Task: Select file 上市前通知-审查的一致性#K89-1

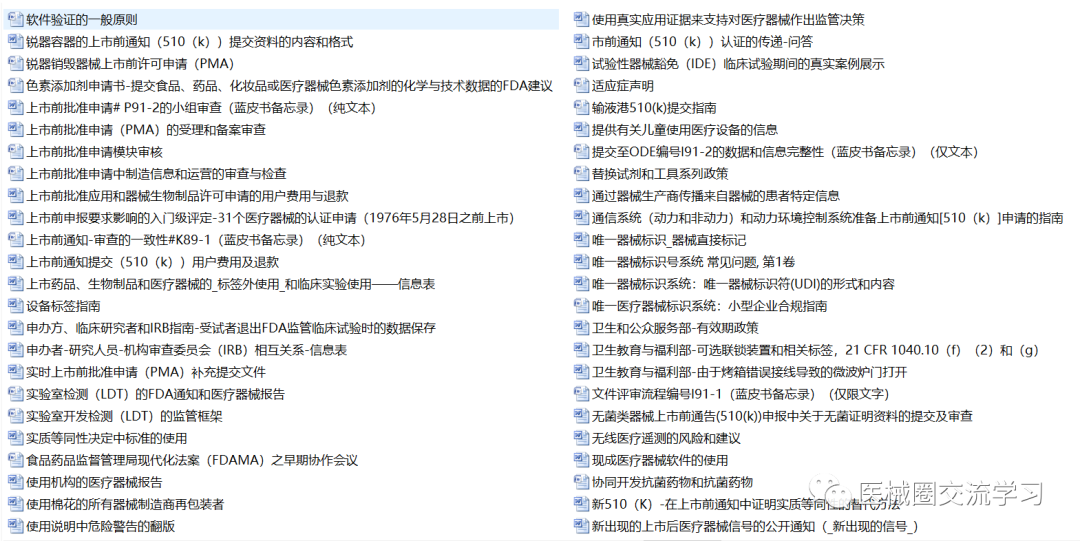Action: pyautogui.click(x=196, y=241)
